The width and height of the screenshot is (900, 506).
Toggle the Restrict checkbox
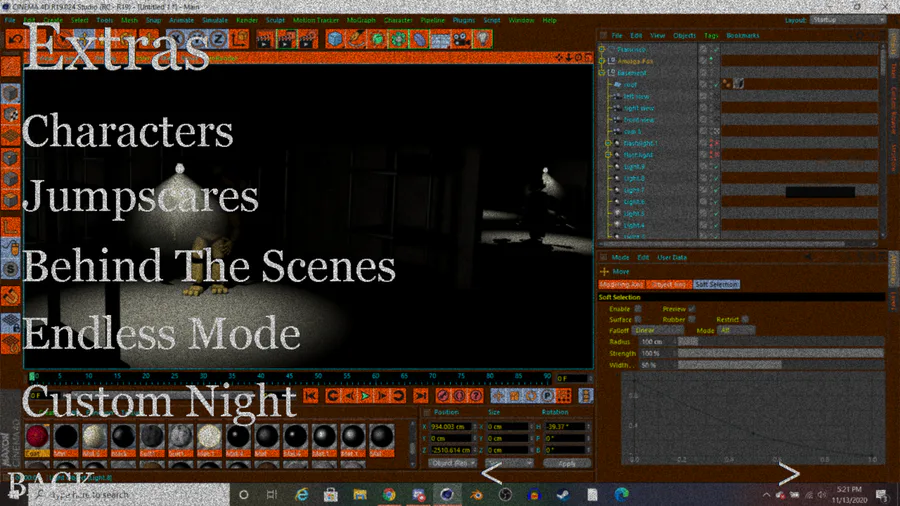[x=745, y=320]
